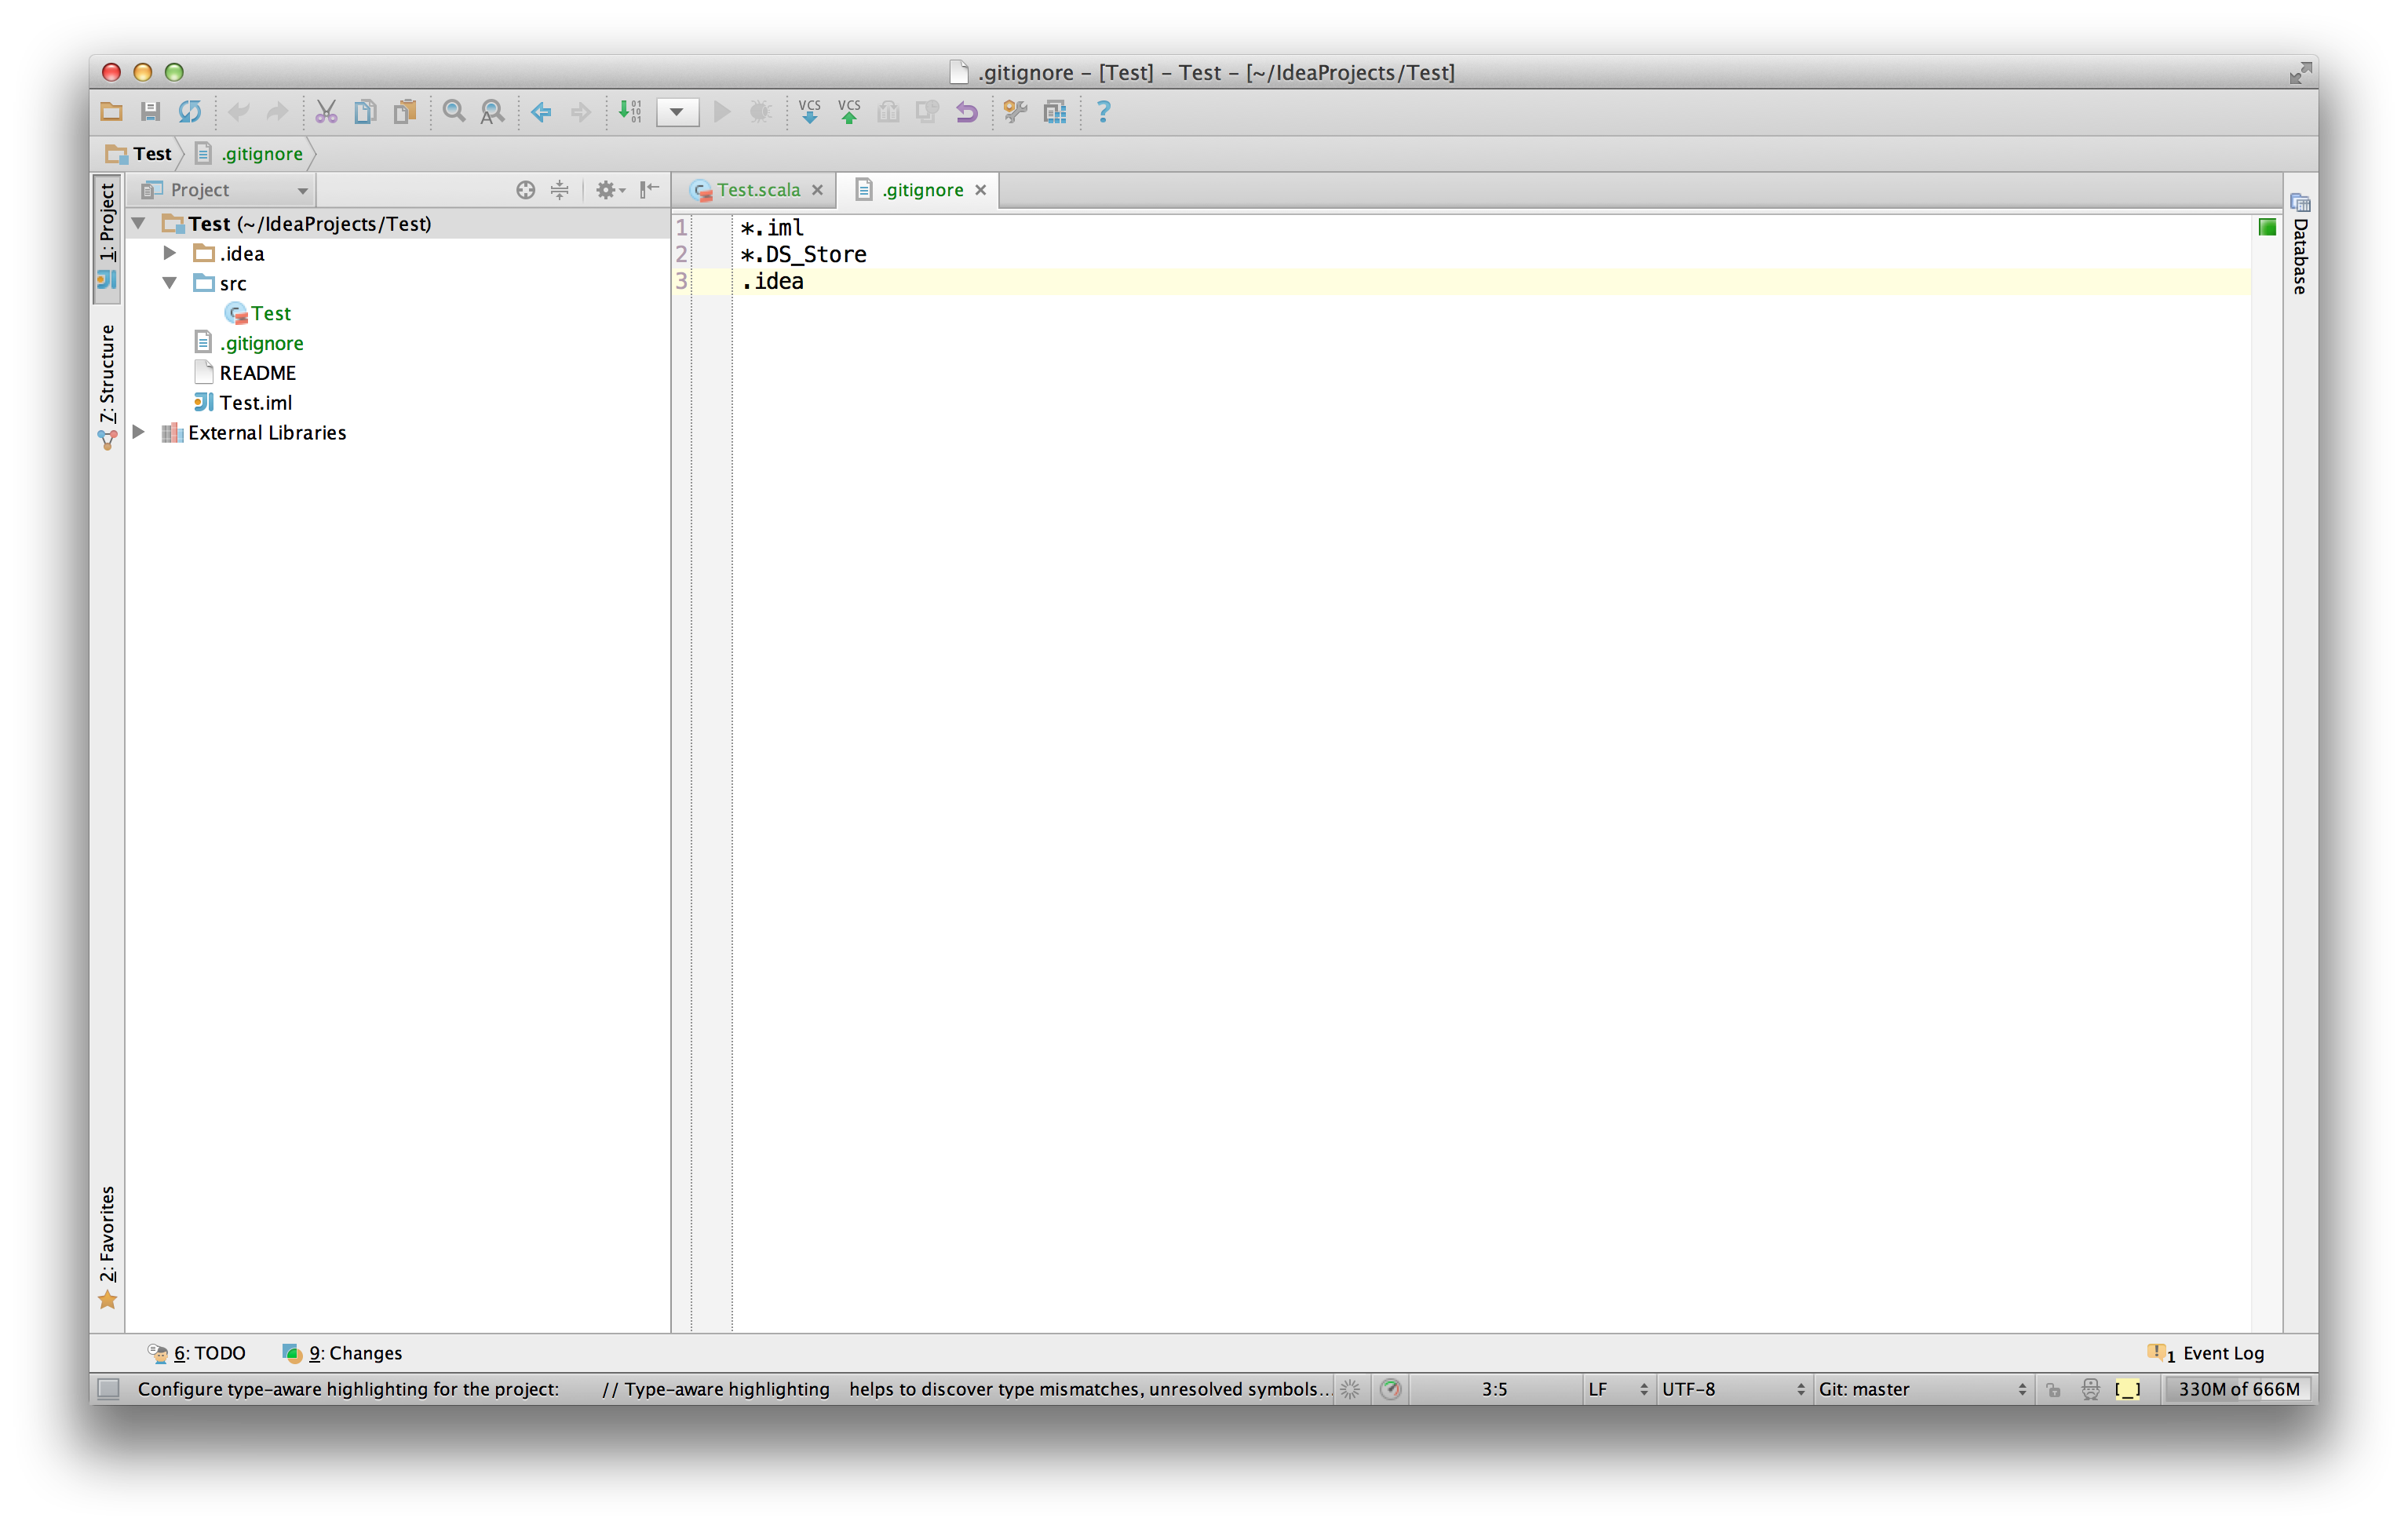Toggle Hector inspector icon in status bar
Screen dimensions: 2408x1529
(2090, 1388)
